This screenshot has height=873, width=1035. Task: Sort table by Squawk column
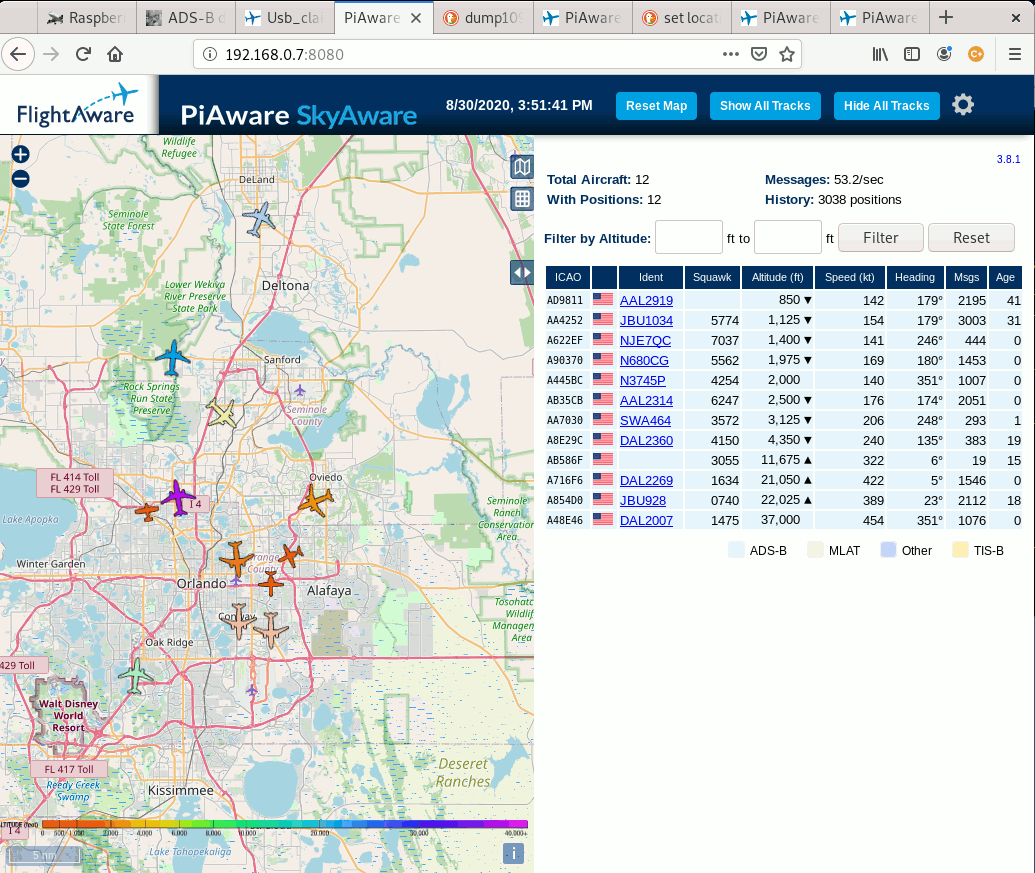pyautogui.click(x=712, y=277)
